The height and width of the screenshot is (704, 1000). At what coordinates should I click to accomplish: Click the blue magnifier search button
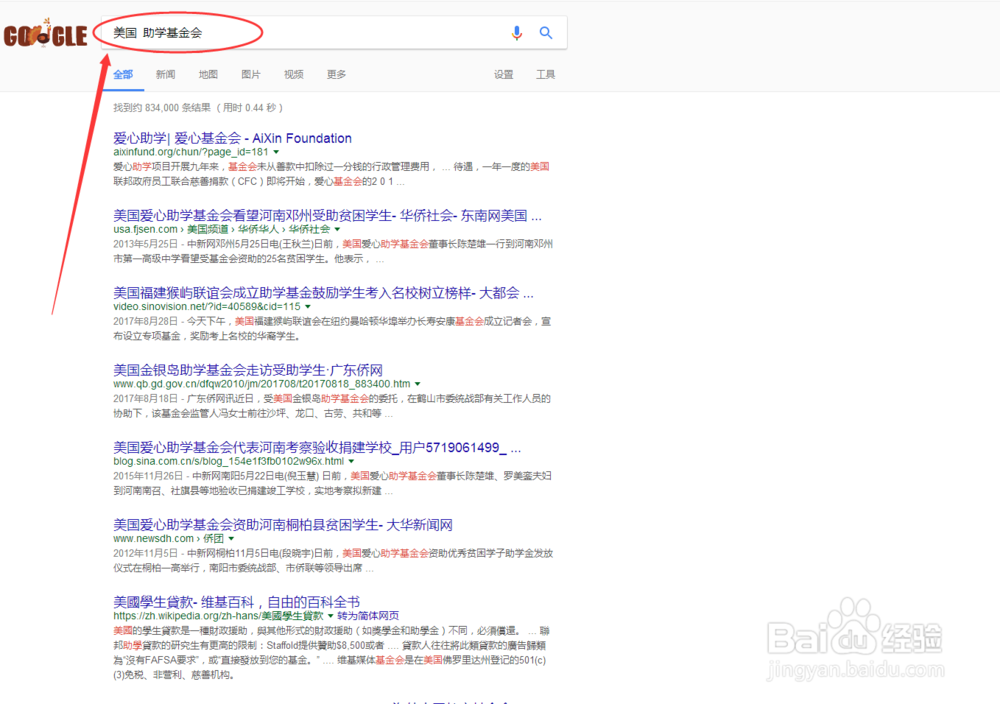[546, 33]
